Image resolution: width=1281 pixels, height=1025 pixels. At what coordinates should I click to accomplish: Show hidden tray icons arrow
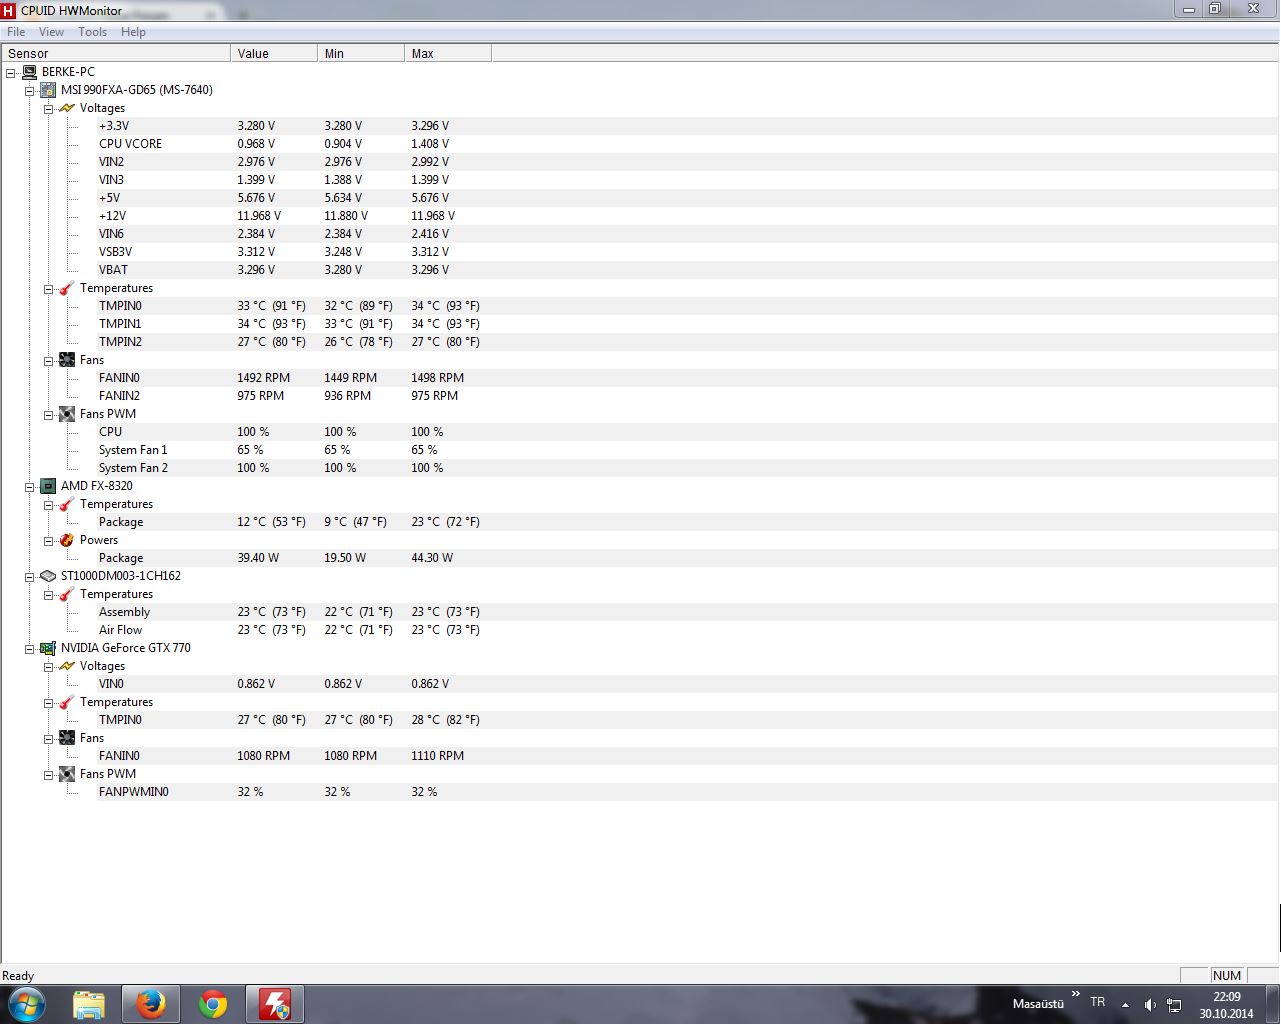point(1126,1004)
